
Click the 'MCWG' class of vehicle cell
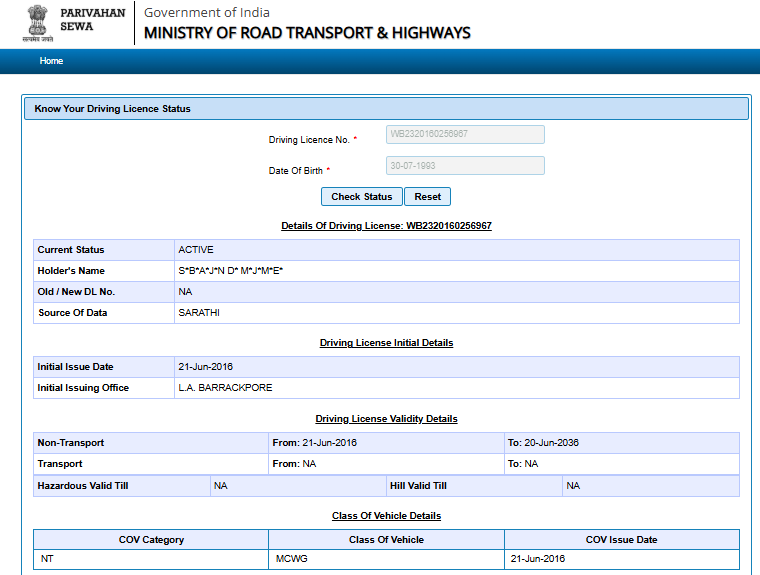coord(386,559)
